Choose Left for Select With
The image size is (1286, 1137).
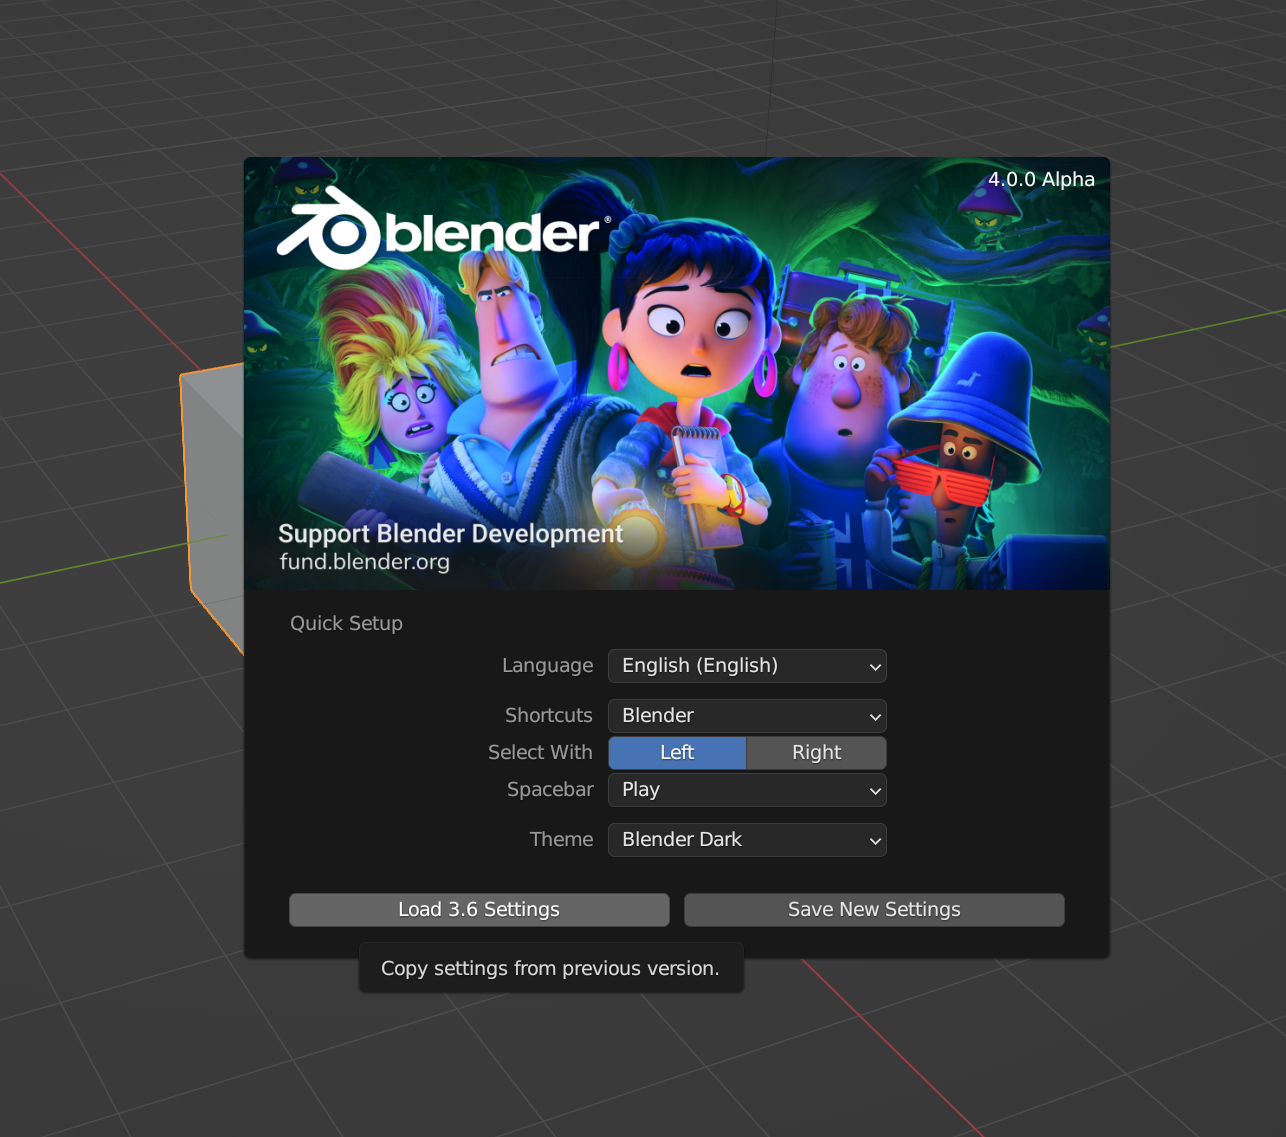pos(677,753)
